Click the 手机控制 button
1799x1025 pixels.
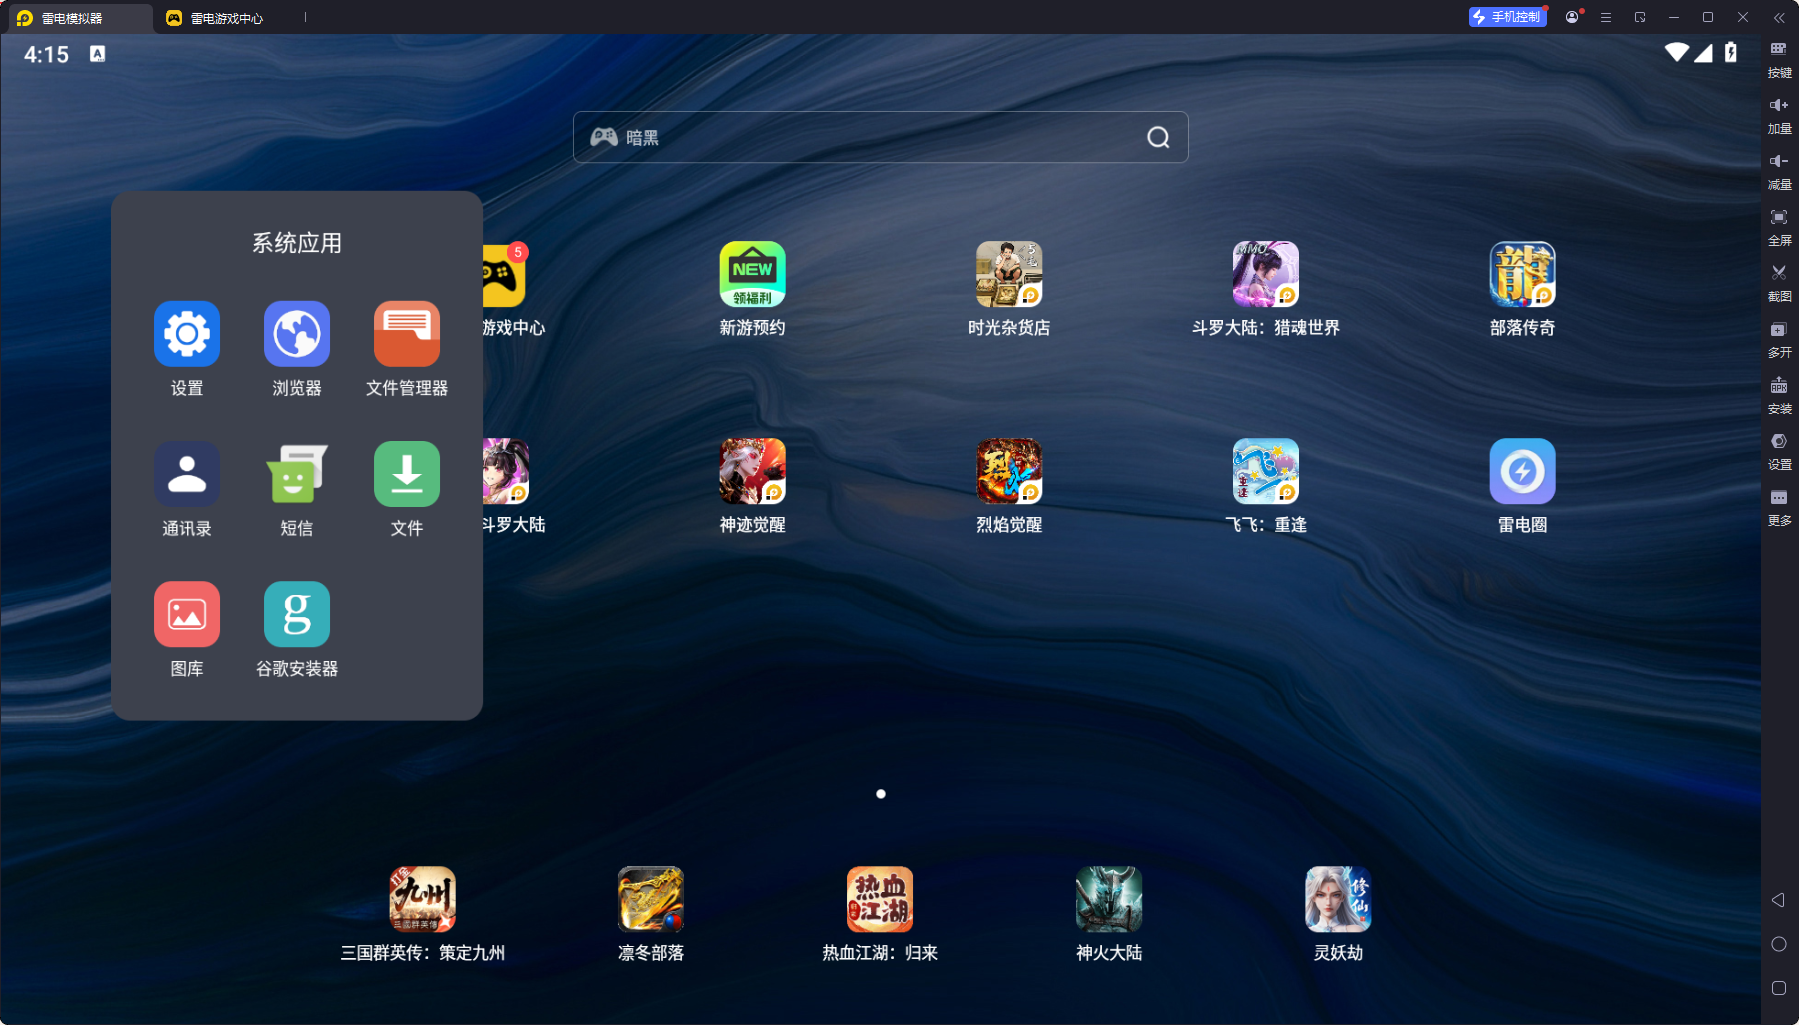point(1507,17)
